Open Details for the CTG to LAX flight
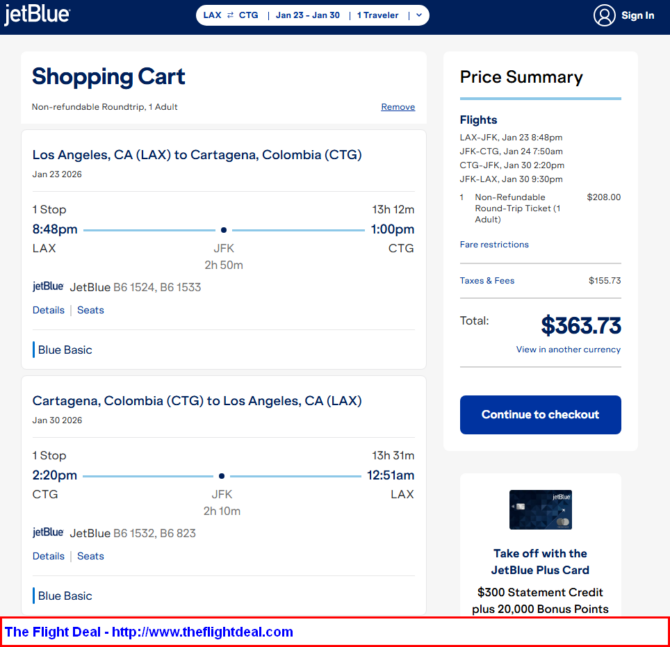 [48, 556]
